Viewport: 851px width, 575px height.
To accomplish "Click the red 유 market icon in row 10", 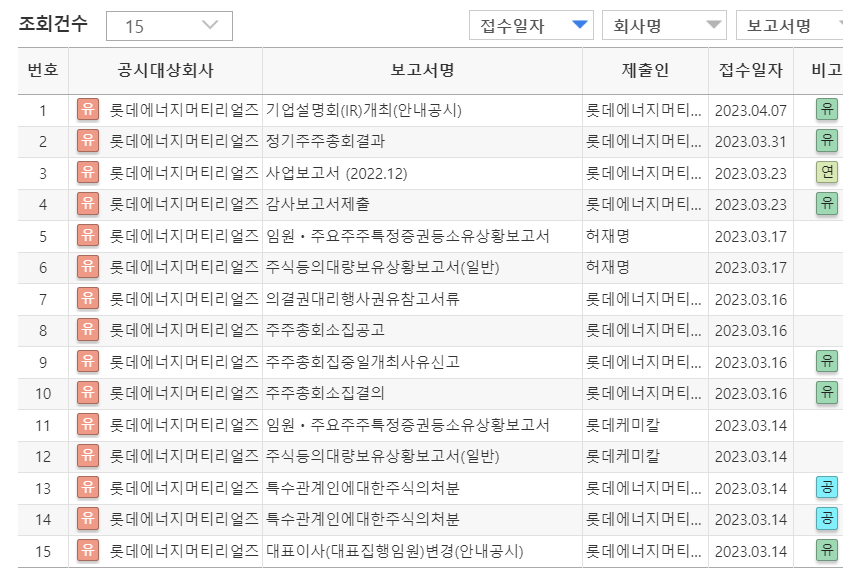I will [x=87, y=393].
